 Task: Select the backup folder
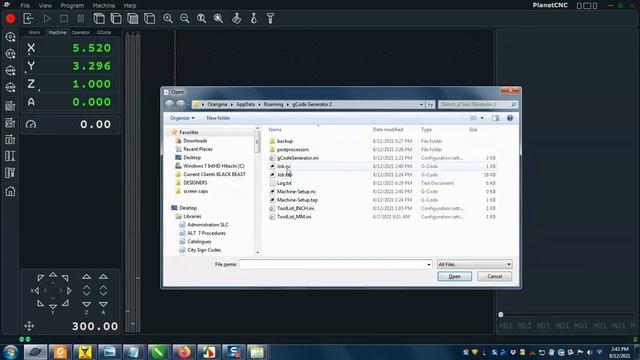(284, 141)
